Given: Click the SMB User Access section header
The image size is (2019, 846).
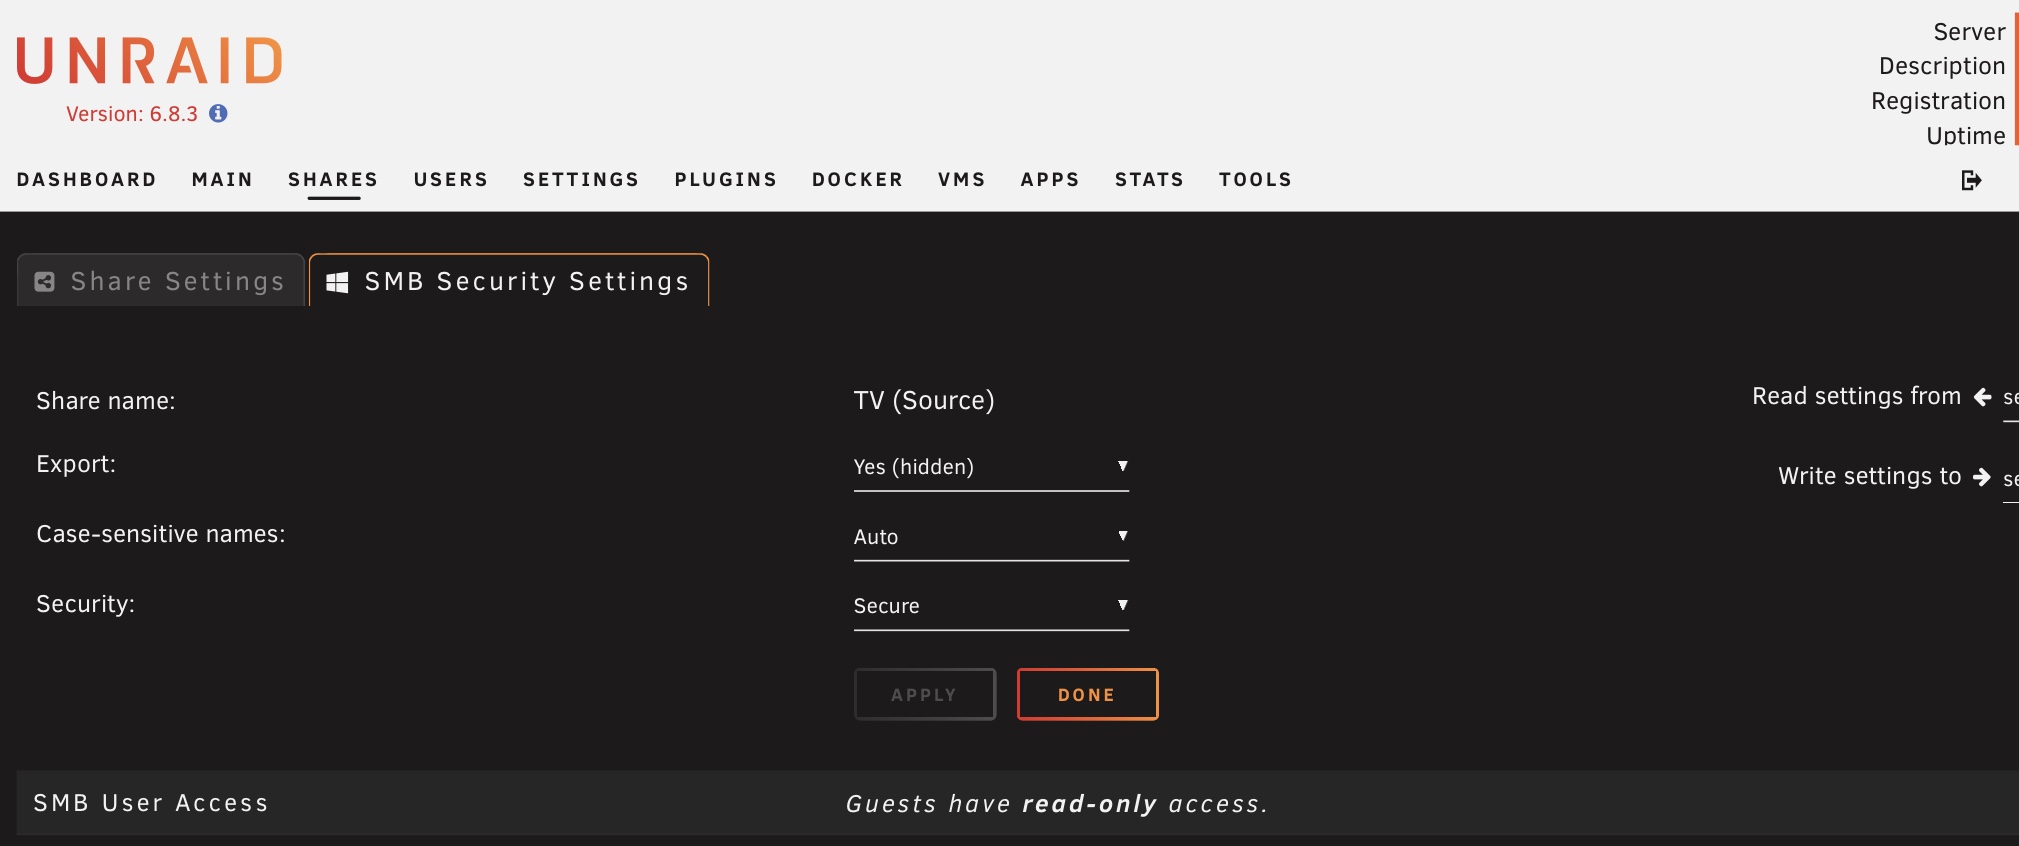Looking at the screenshot, I should pyautogui.click(x=151, y=803).
